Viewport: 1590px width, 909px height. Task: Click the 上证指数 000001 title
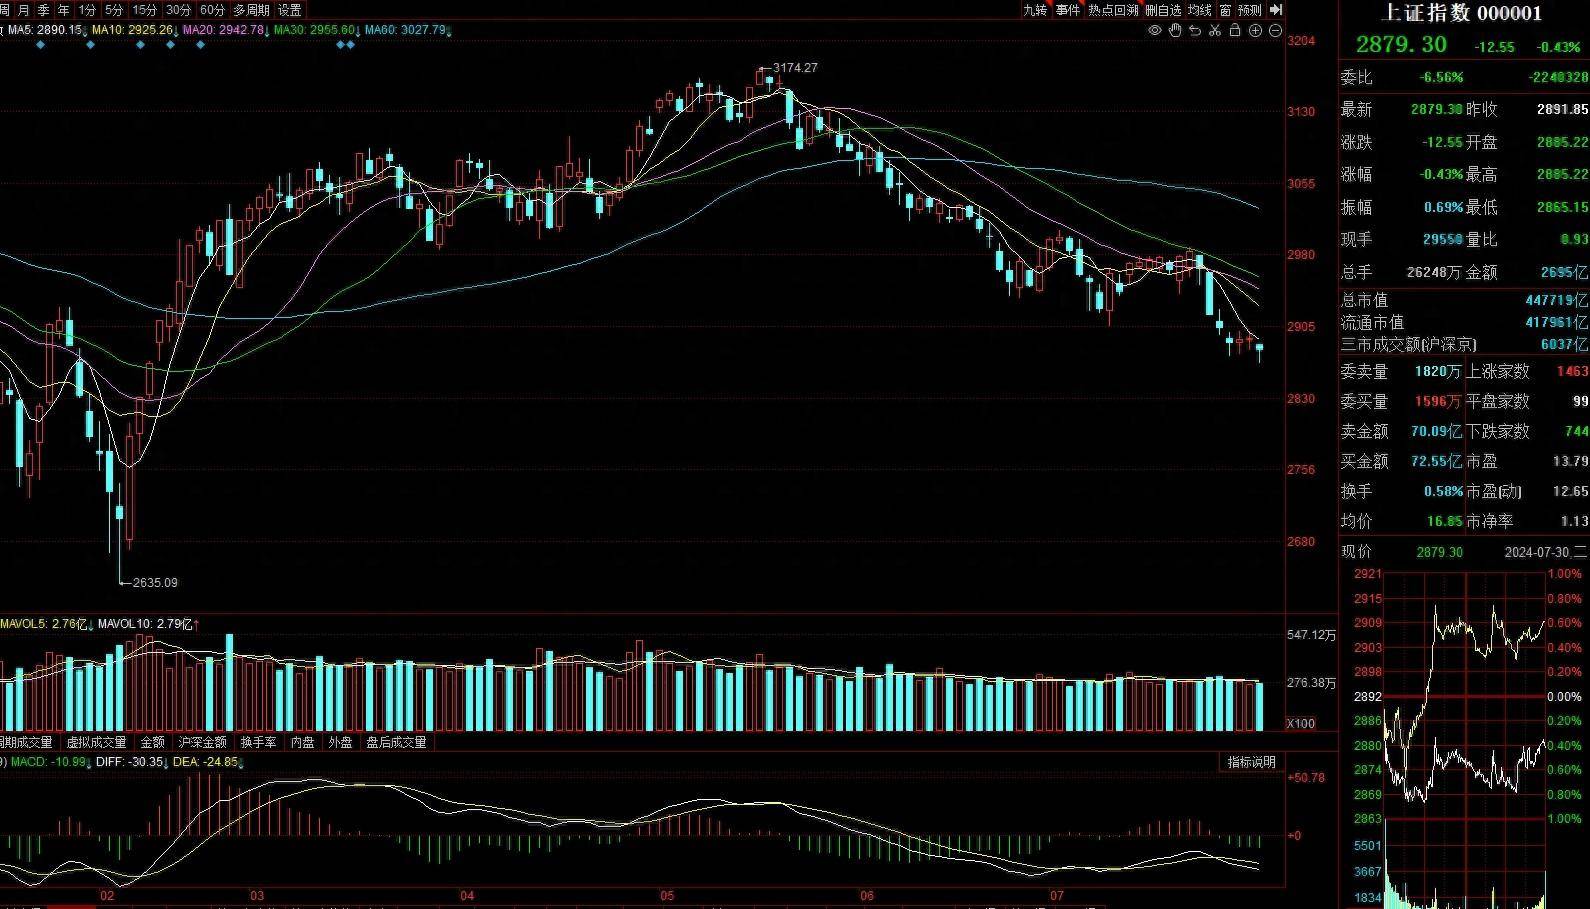pos(1461,13)
